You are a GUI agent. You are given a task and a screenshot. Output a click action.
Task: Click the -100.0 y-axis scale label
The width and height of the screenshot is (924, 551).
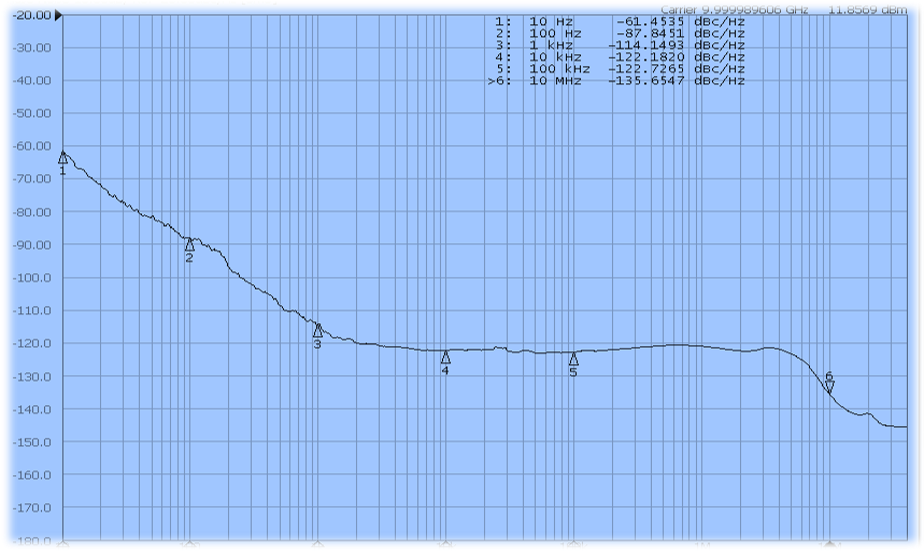(30, 278)
